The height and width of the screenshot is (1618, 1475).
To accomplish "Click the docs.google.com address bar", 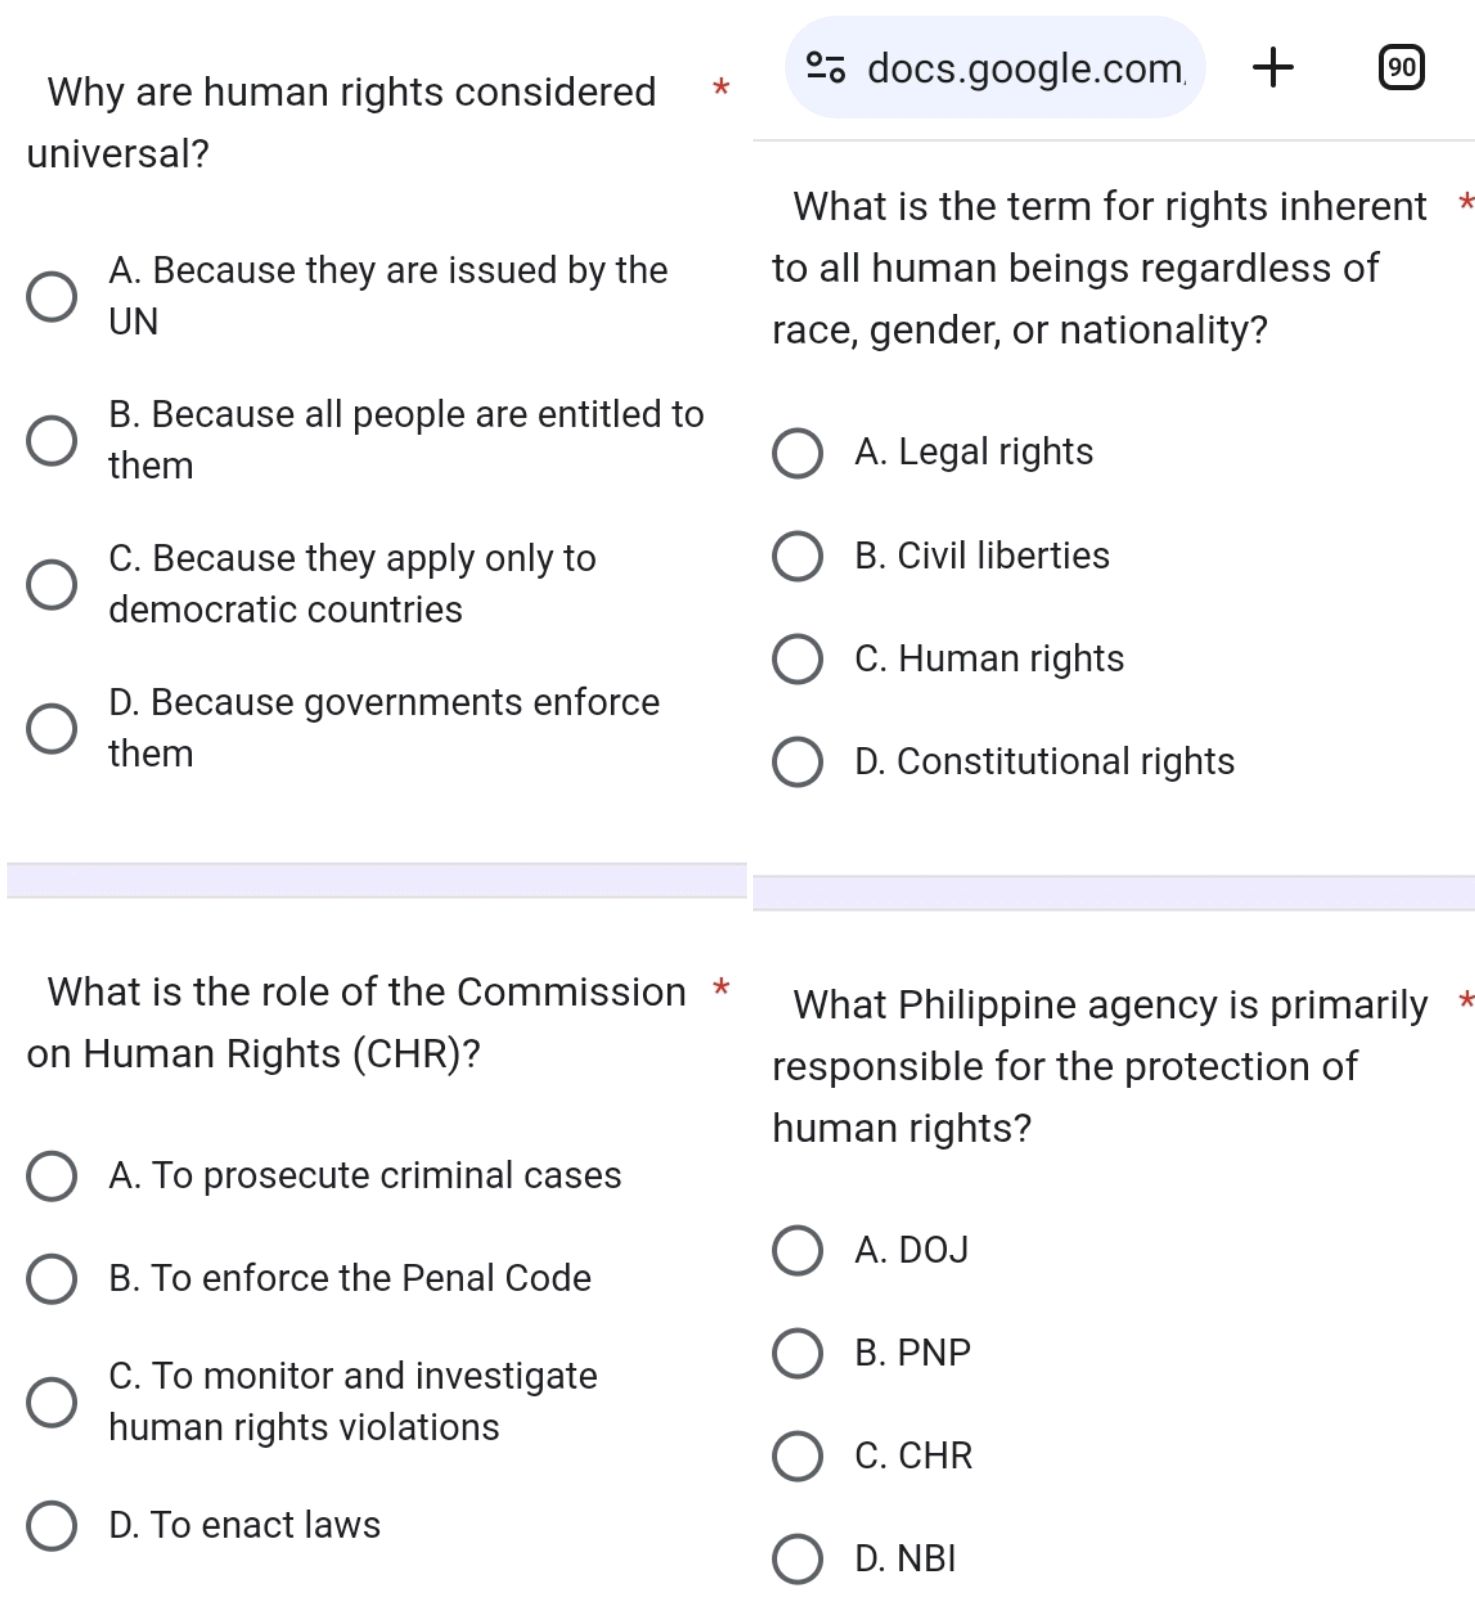I will pos(1020,67).
